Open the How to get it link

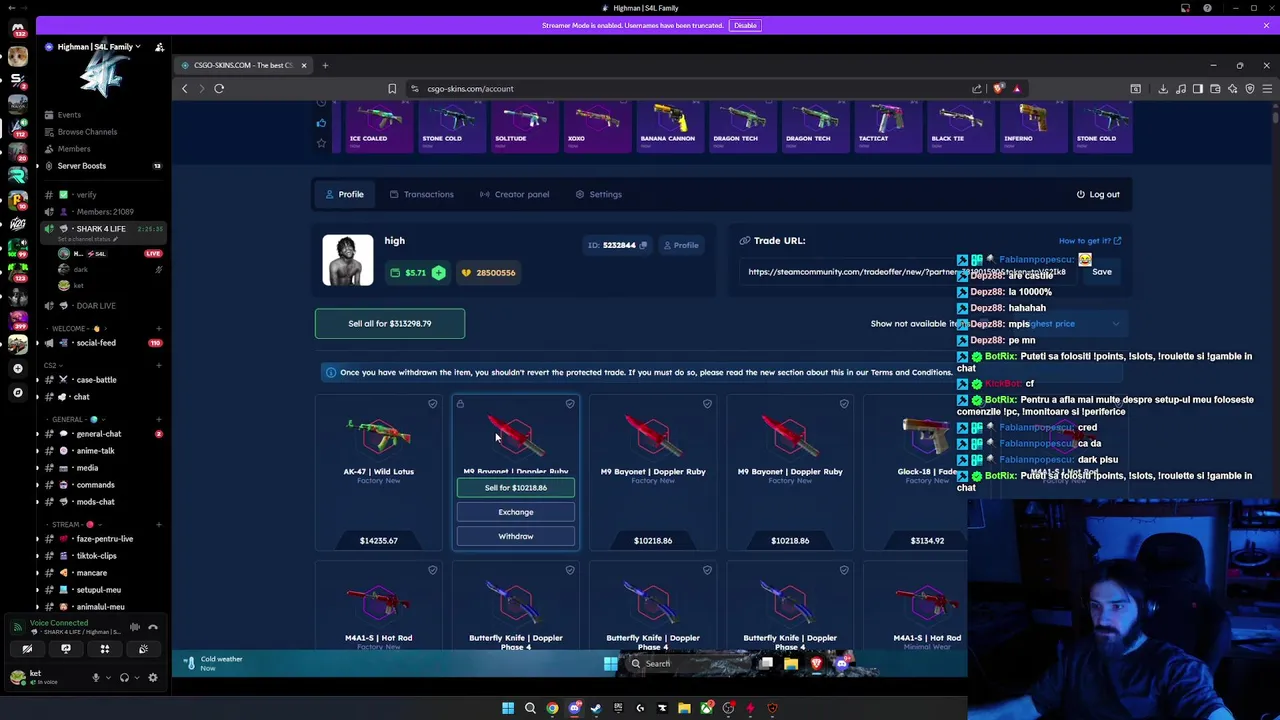coord(1090,241)
